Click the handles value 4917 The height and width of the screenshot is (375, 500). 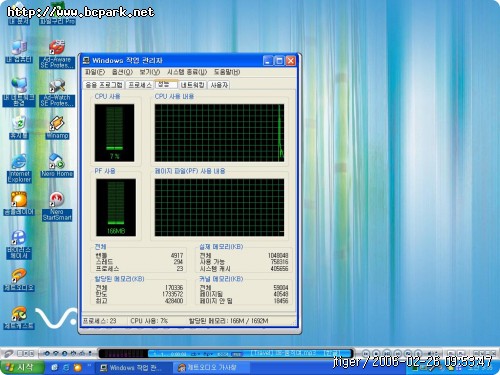pyautogui.click(x=177, y=256)
